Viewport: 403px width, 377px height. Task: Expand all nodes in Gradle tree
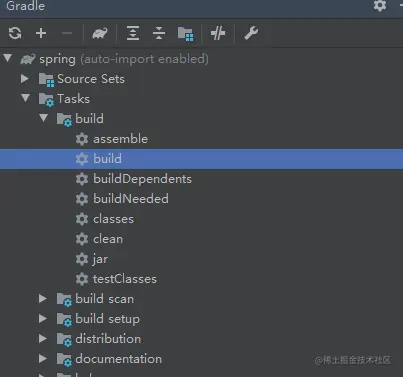pyautogui.click(x=133, y=33)
